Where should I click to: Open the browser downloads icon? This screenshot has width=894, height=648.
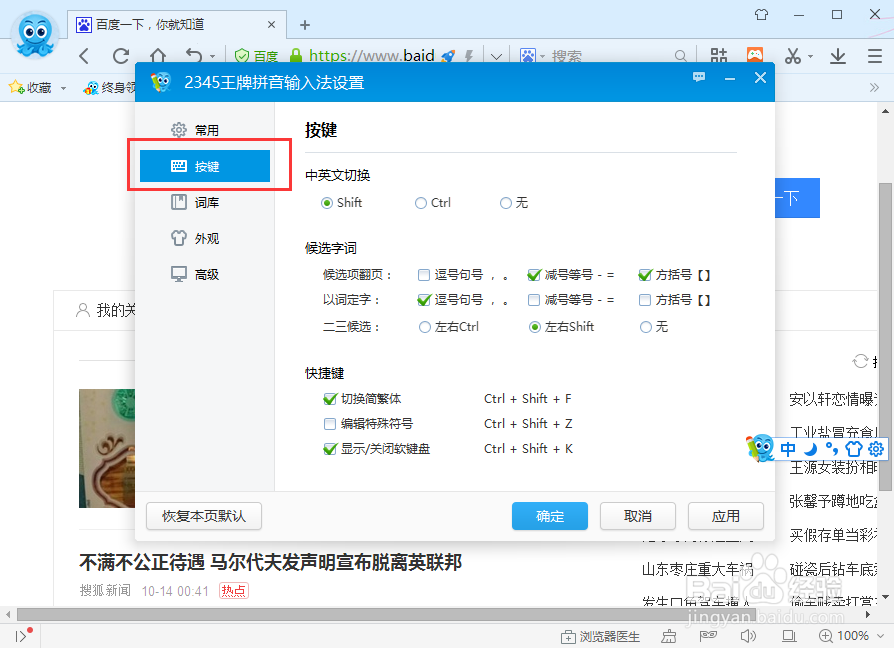click(x=838, y=56)
